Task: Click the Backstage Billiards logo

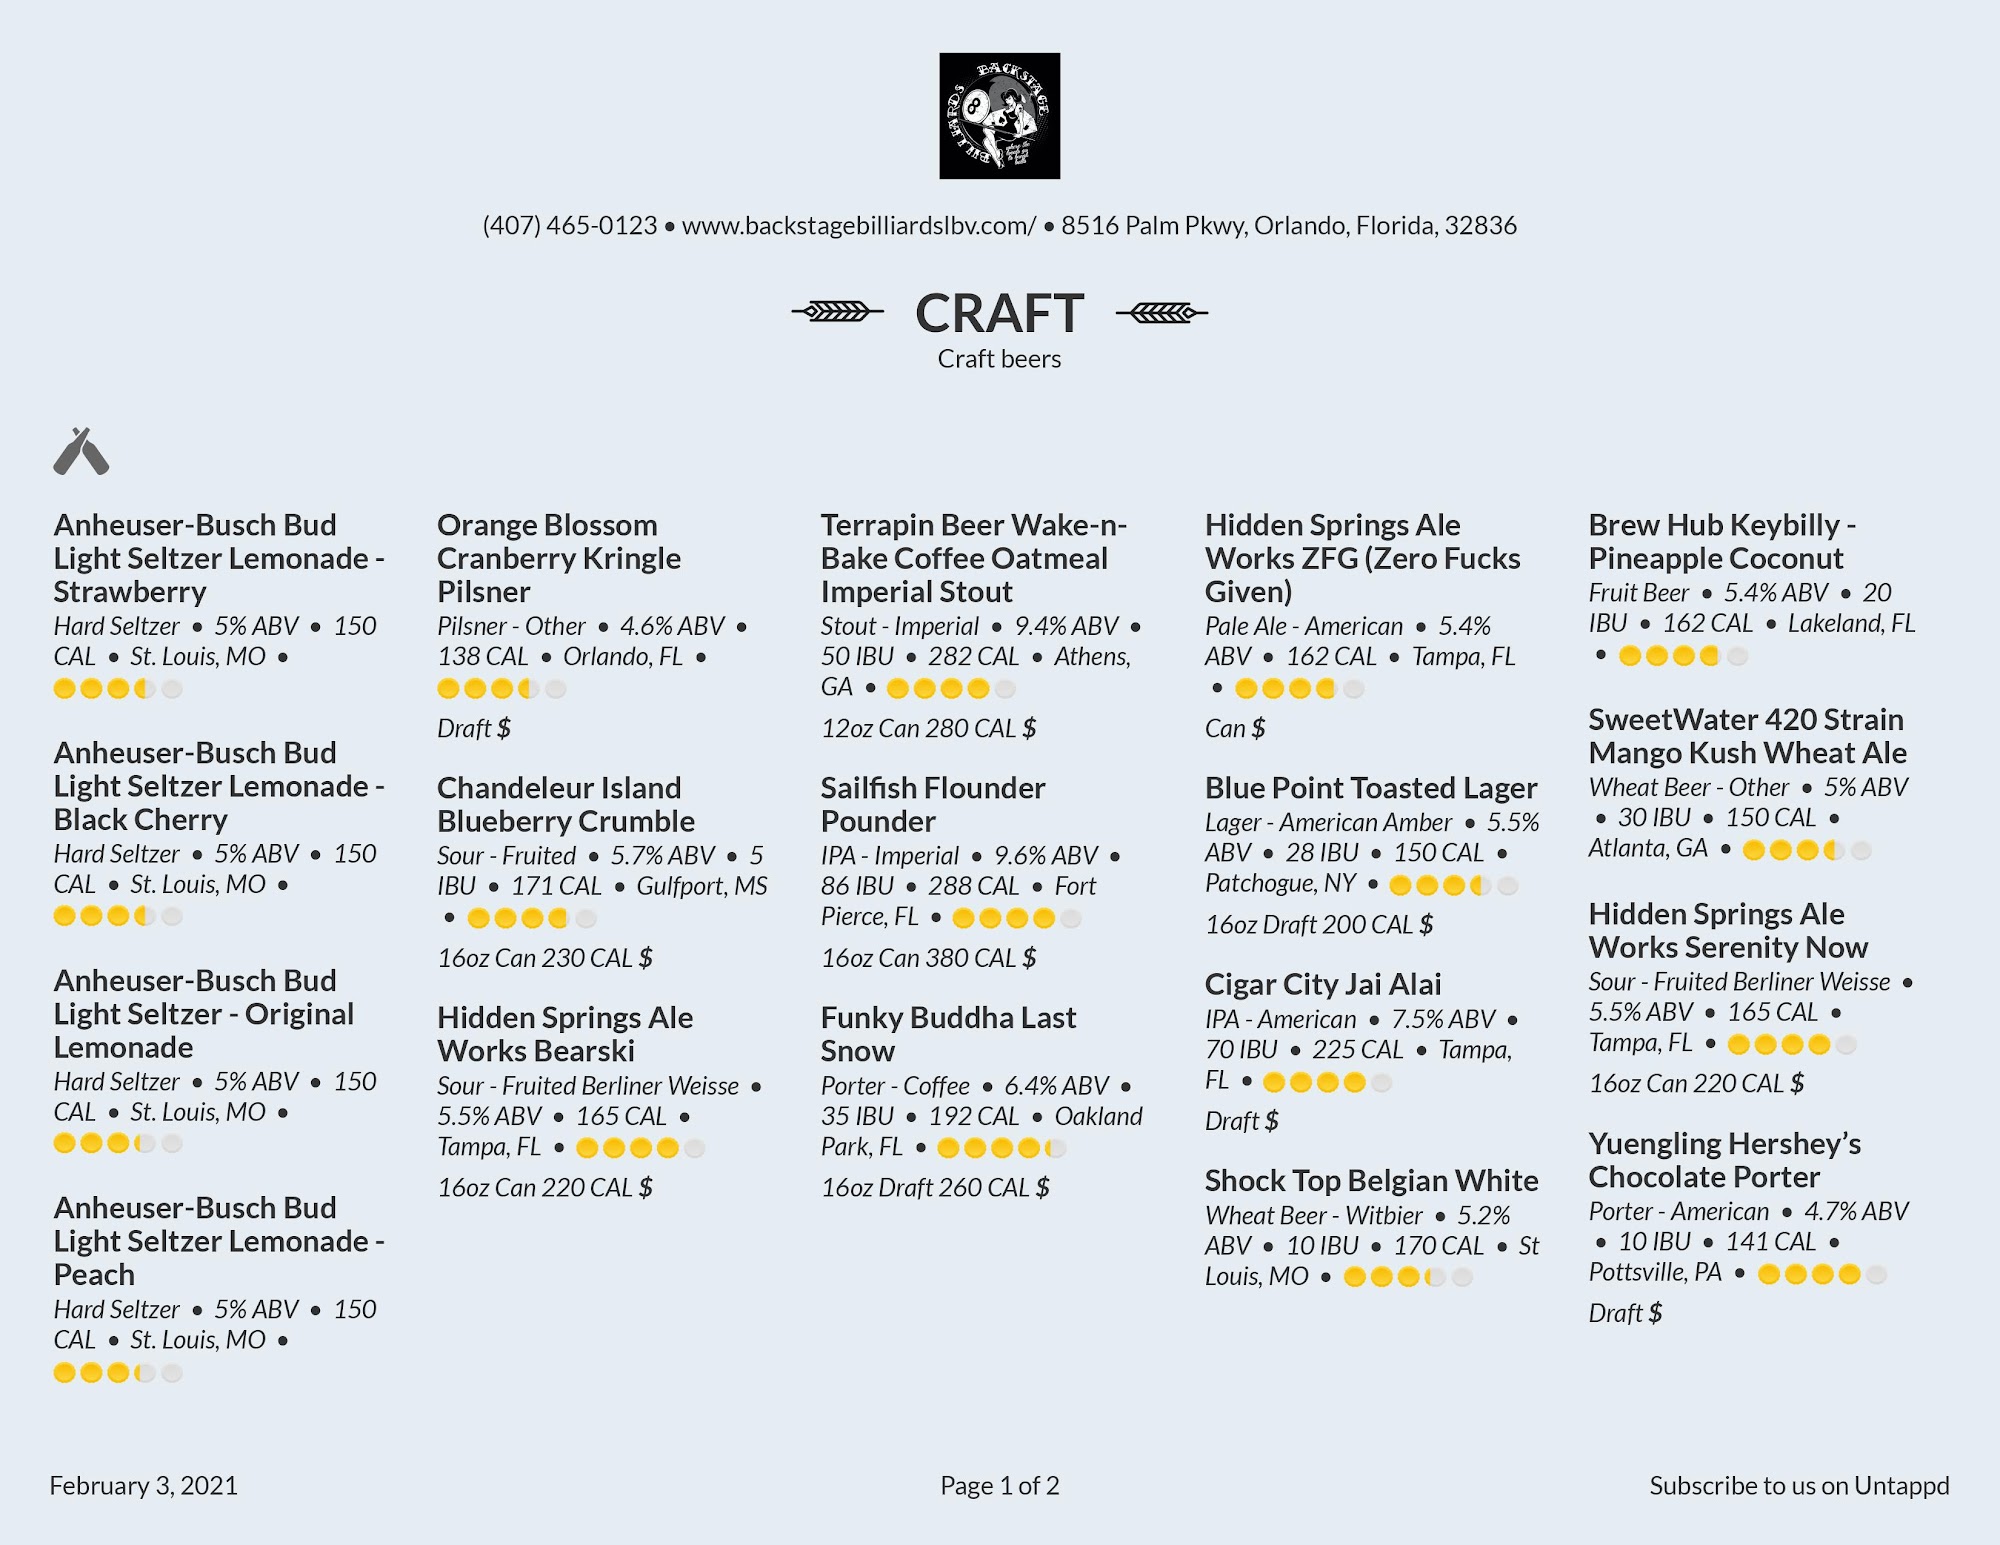Action: coord(999,116)
